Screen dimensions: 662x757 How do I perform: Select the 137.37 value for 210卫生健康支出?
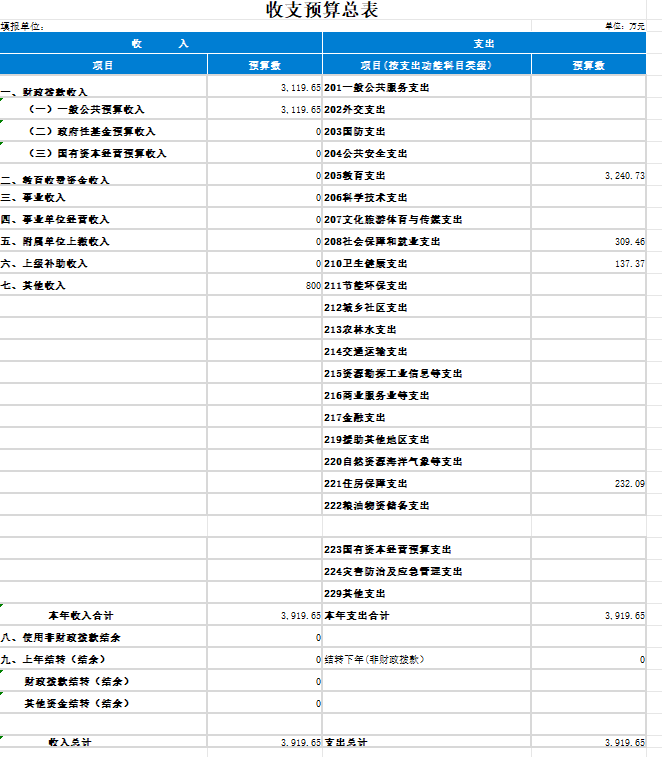630,264
